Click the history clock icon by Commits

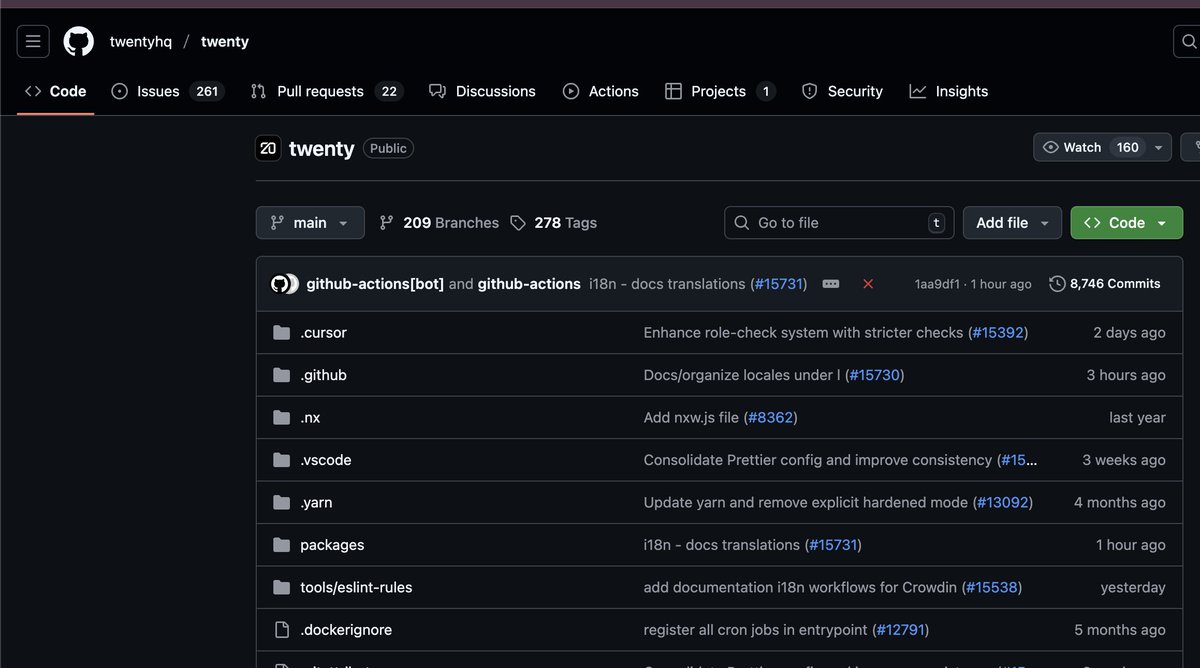point(1057,284)
